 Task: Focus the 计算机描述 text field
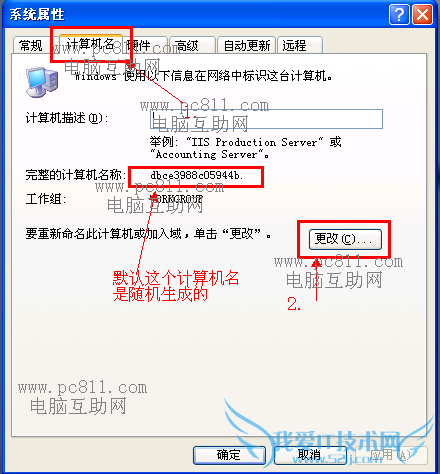[x=266, y=119]
